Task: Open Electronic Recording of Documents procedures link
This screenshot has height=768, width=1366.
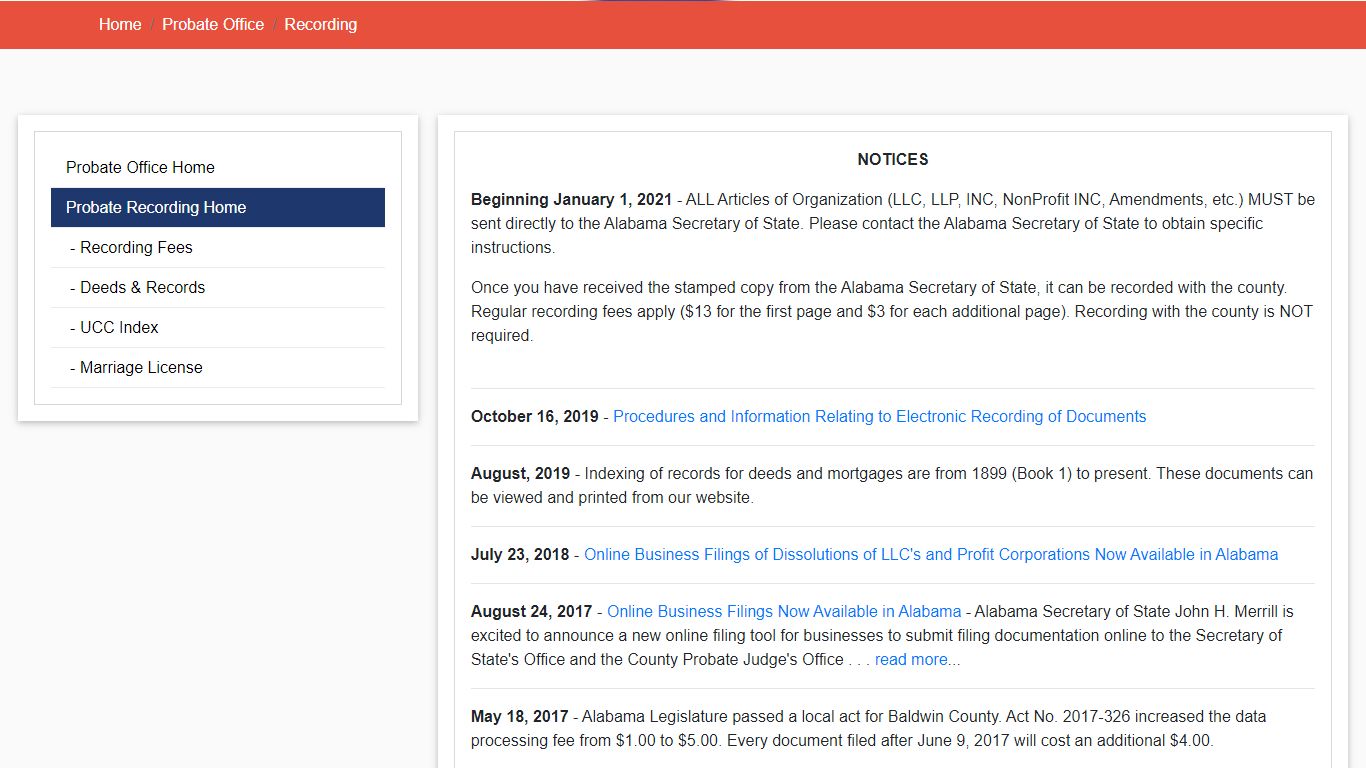Action: [880, 416]
